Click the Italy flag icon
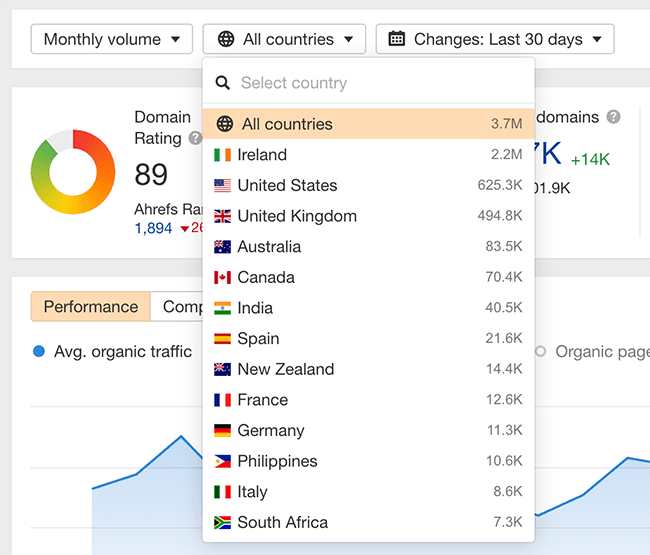Image resolution: width=650 pixels, height=555 pixels. click(x=223, y=492)
